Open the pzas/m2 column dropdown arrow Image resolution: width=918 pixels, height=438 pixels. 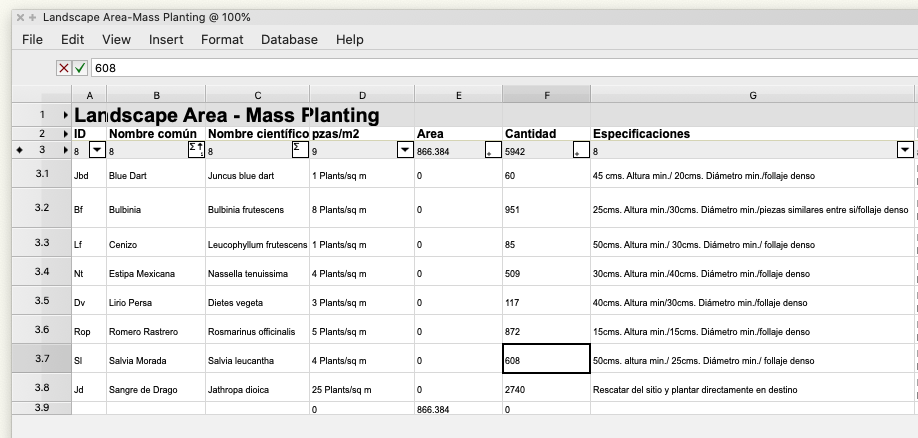404,150
